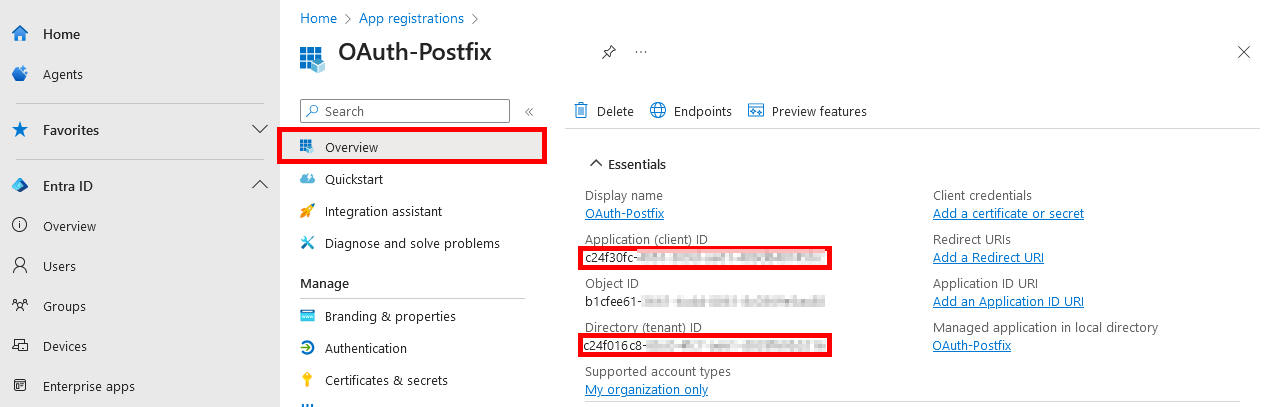The width and height of the screenshot is (1280, 407).
Task: Collapse the Favorites group
Action: (260, 130)
